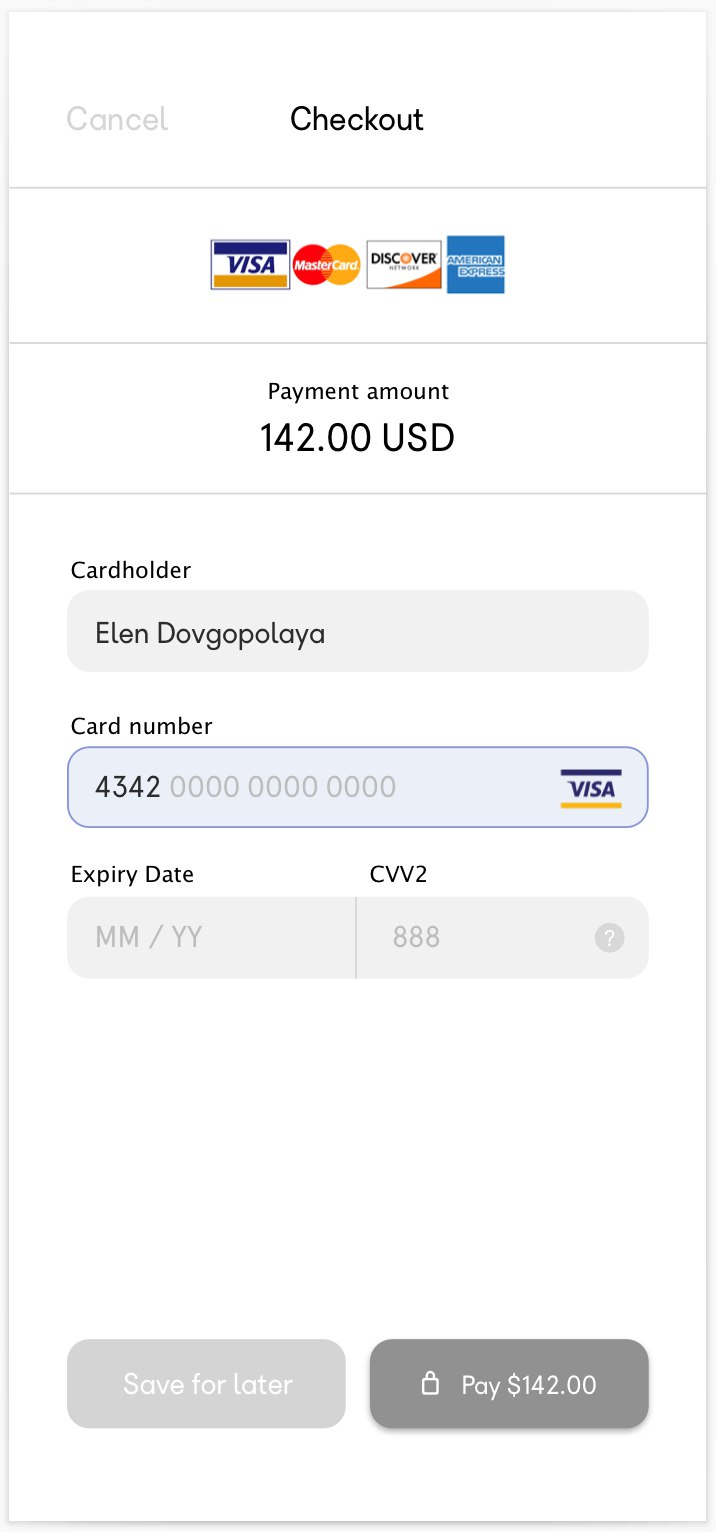Click the Card number label

[x=142, y=726]
